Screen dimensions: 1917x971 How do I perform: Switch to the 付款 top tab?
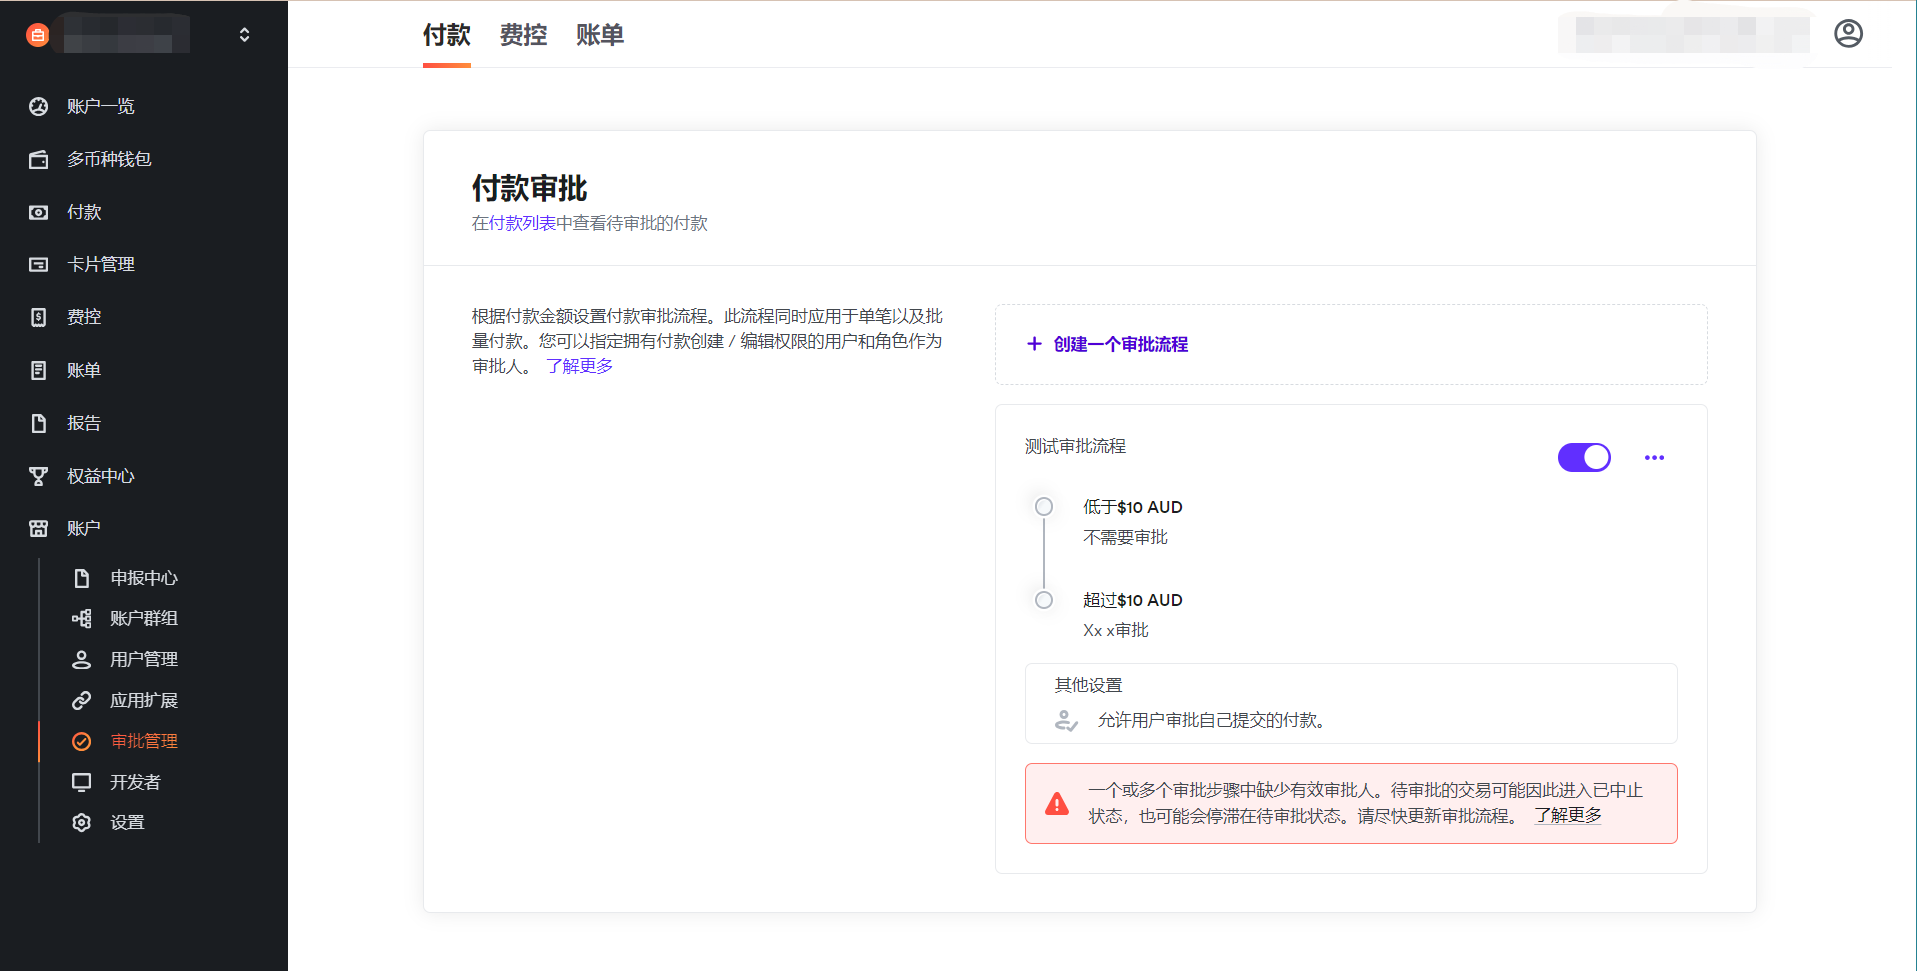pos(447,35)
